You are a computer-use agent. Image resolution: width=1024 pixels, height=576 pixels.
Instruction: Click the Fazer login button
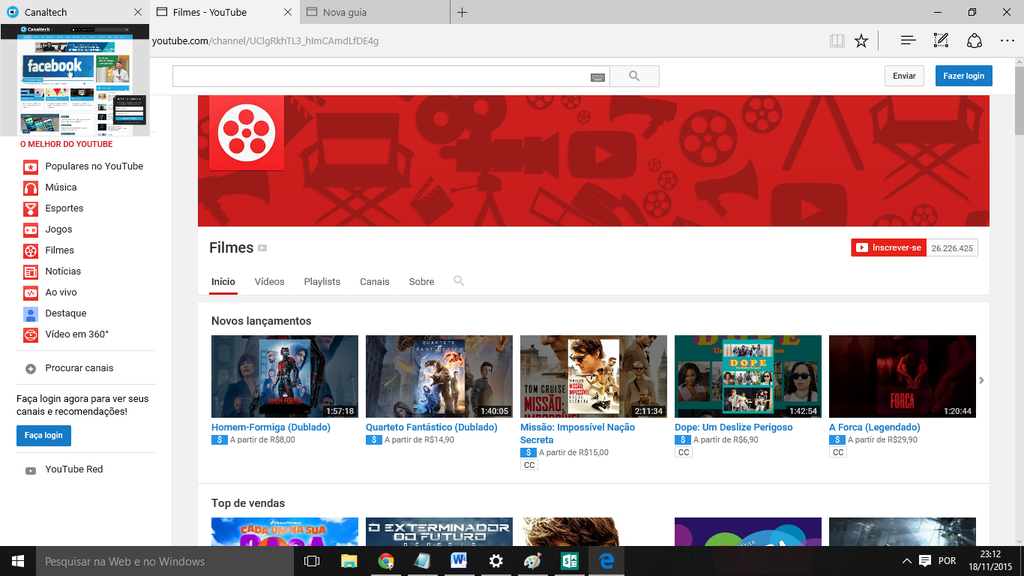click(x=963, y=76)
